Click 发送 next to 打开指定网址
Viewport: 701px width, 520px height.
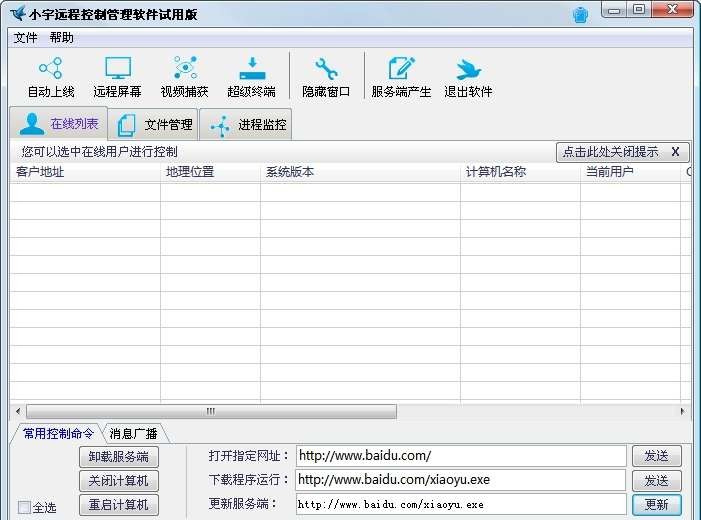point(657,456)
